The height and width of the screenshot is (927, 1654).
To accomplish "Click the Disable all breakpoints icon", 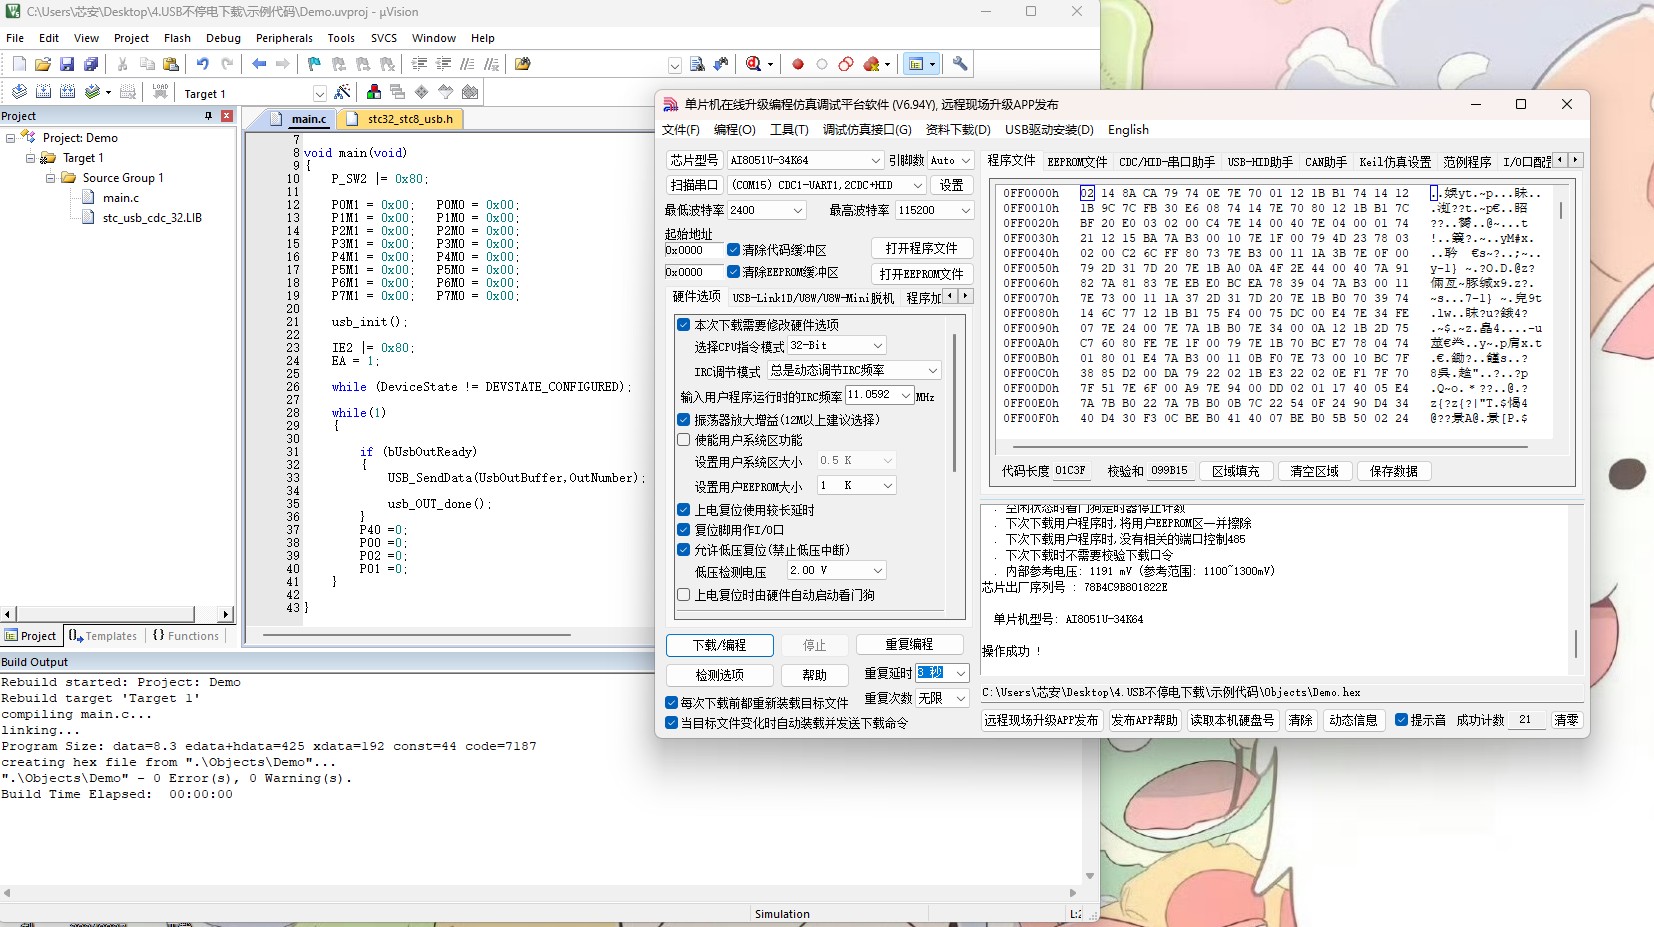I will [x=846, y=64].
